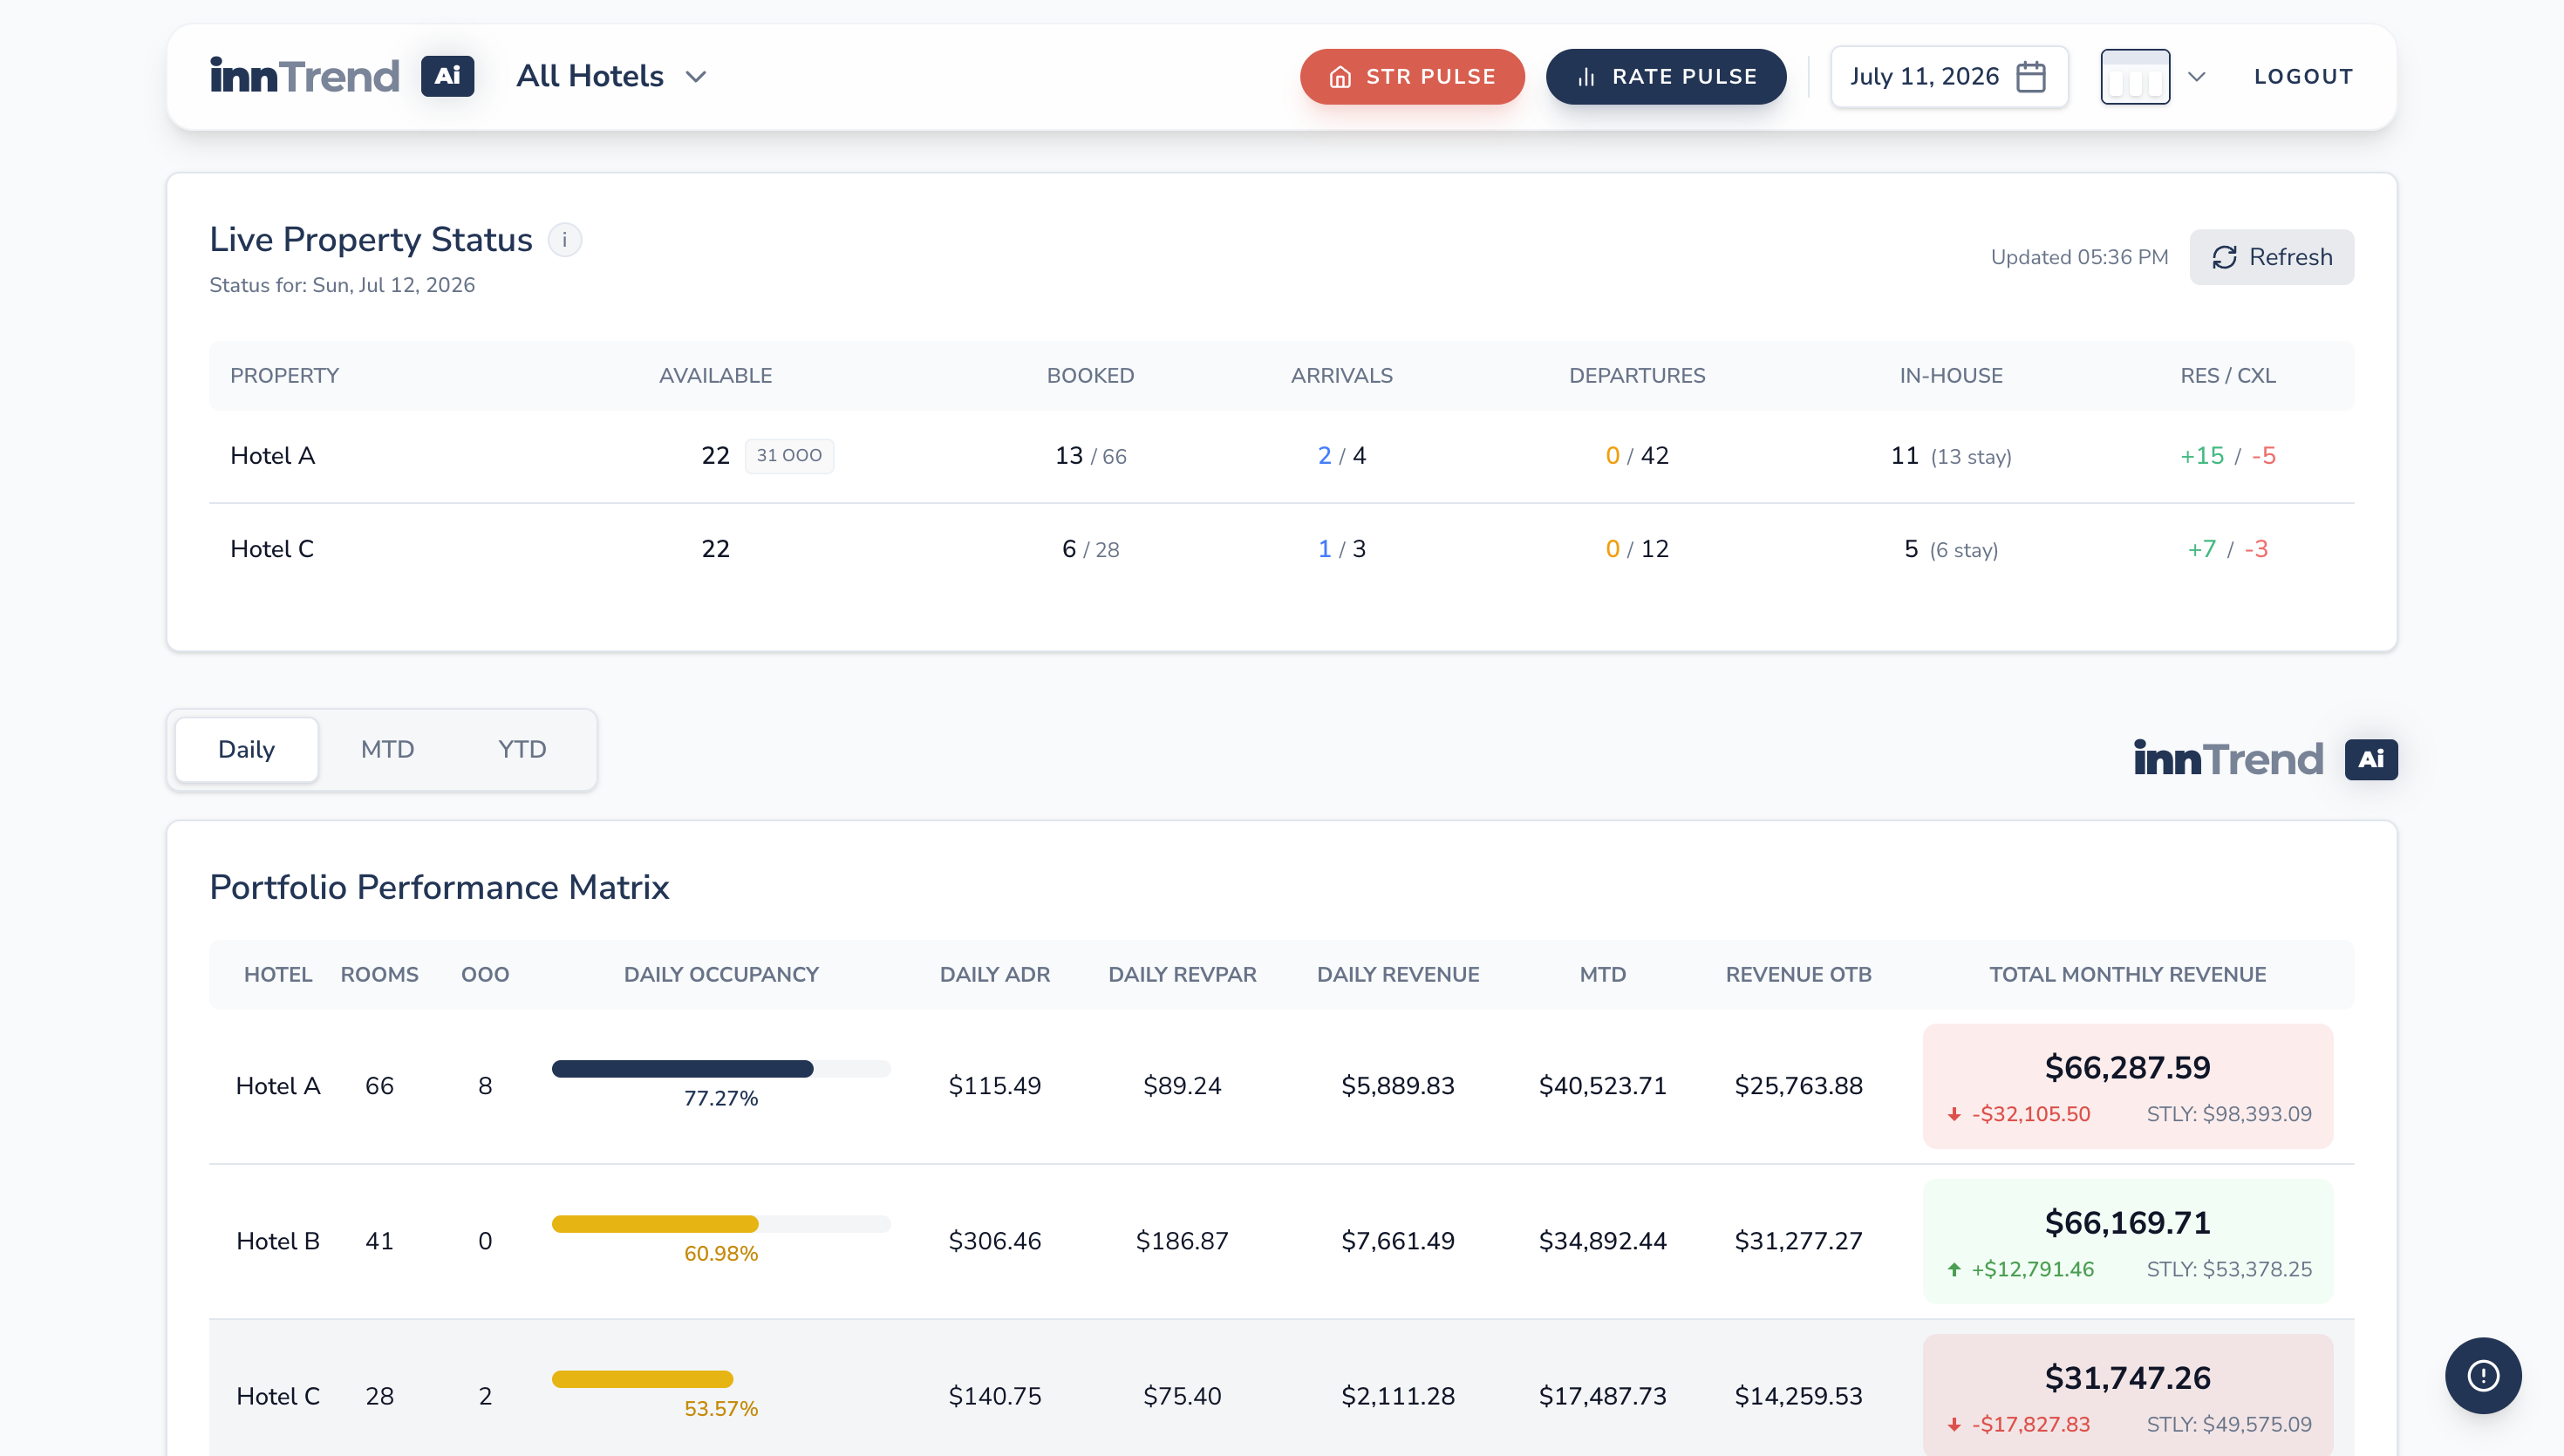Click Hotel A in Live Property Status
2564x1456 pixels.
point(272,455)
